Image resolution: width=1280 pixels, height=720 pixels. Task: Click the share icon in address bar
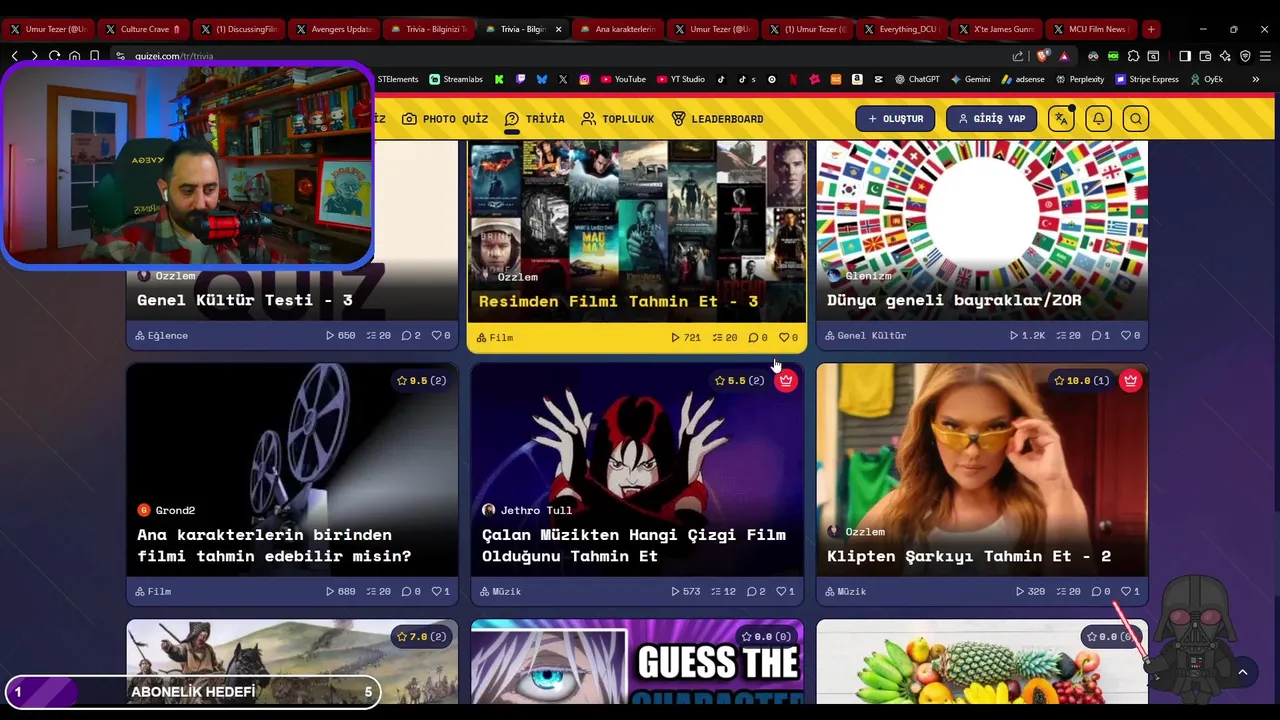[x=1018, y=56]
